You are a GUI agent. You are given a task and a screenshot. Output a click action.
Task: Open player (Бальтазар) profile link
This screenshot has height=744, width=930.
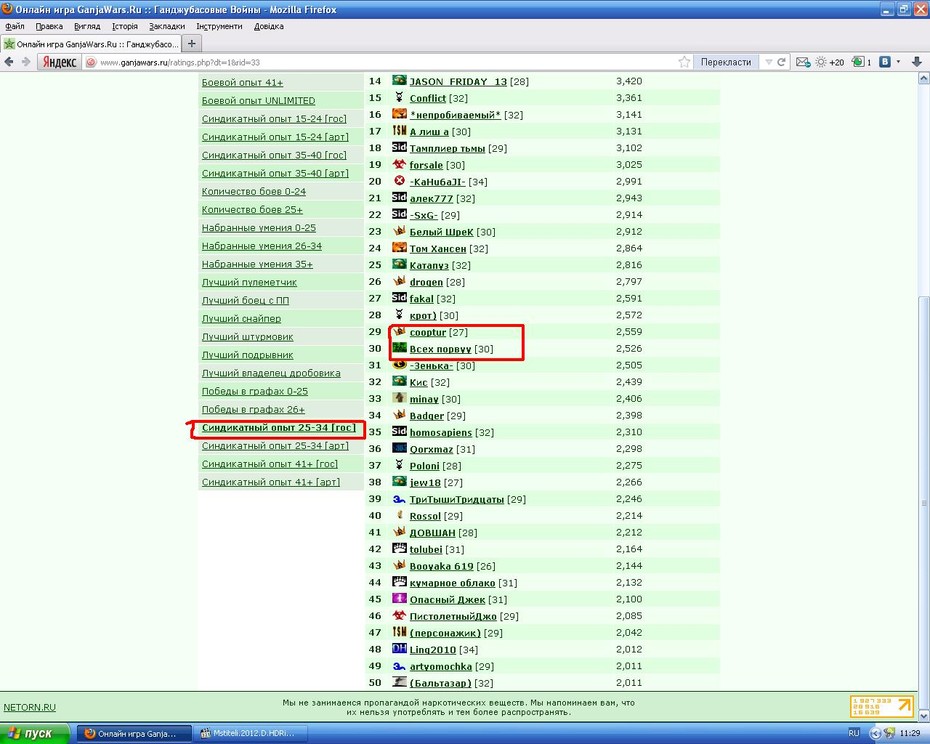click(440, 683)
